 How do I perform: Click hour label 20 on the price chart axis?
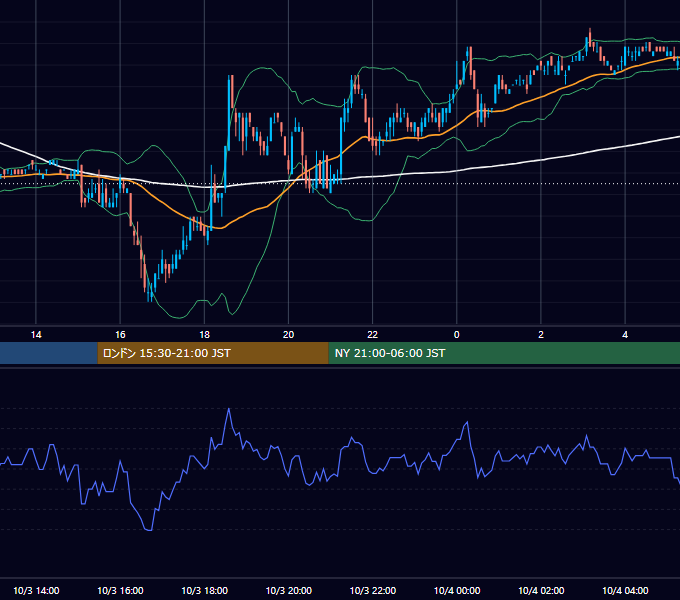(288, 335)
